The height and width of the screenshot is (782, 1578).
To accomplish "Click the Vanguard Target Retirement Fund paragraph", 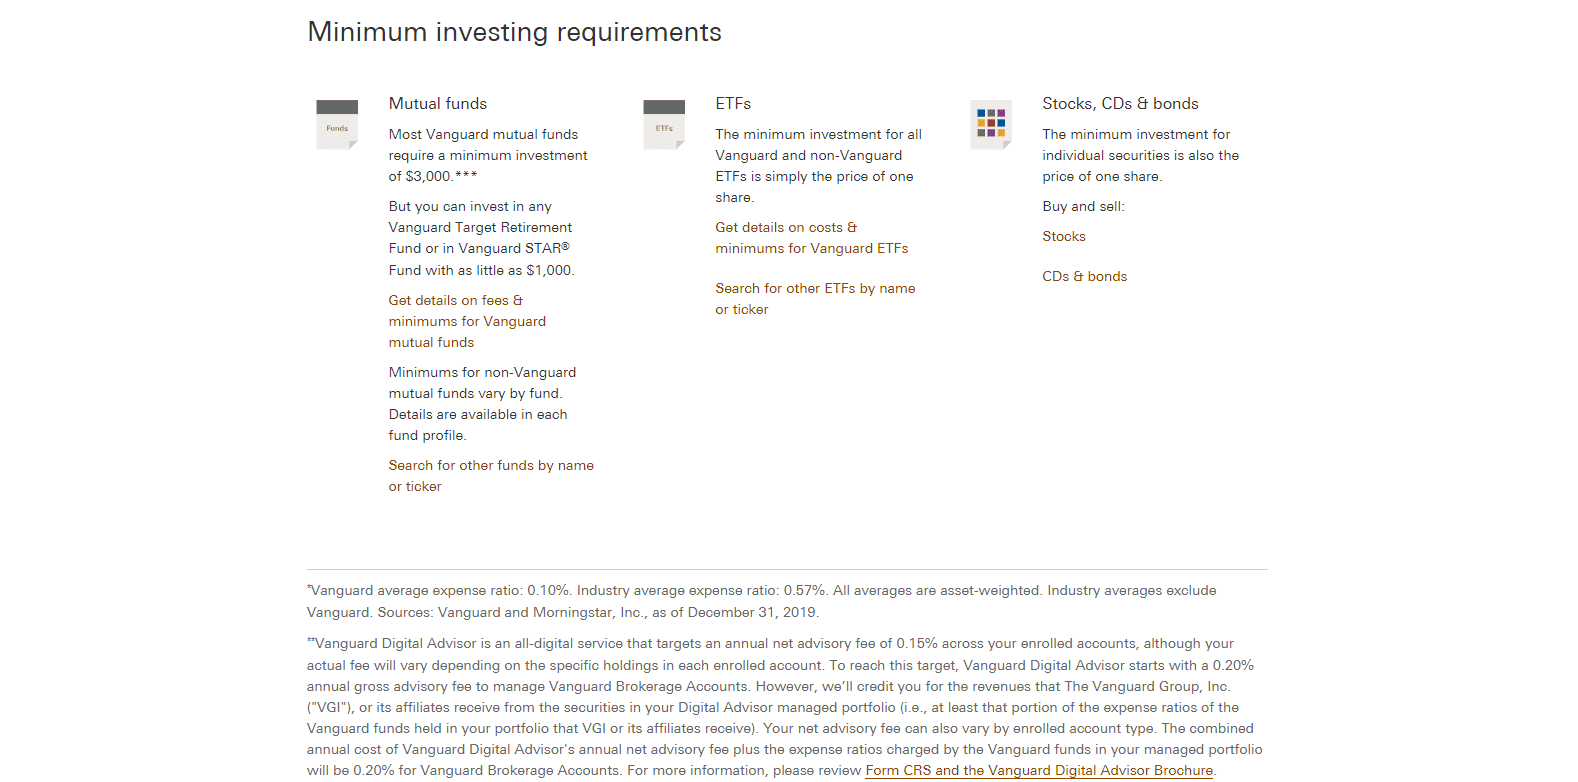I will (481, 238).
